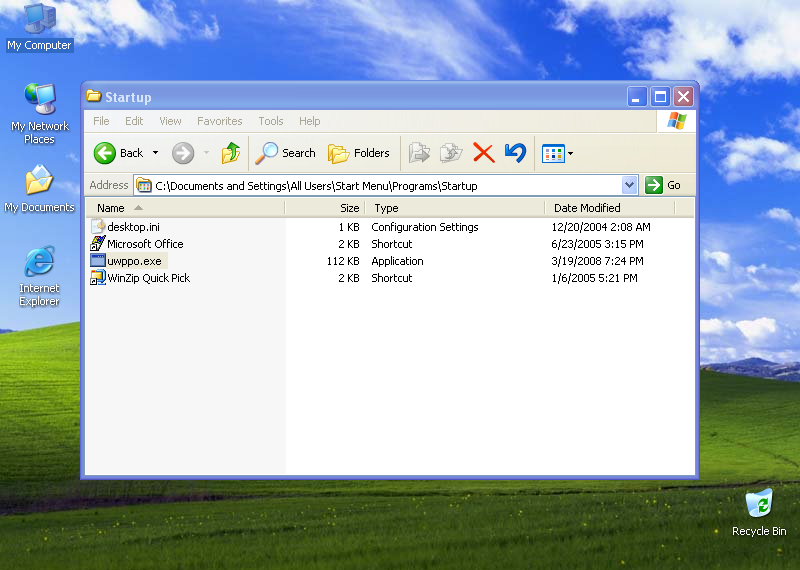Select the uwppo.exe file
This screenshot has height=570, width=800.
pyautogui.click(x=134, y=261)
